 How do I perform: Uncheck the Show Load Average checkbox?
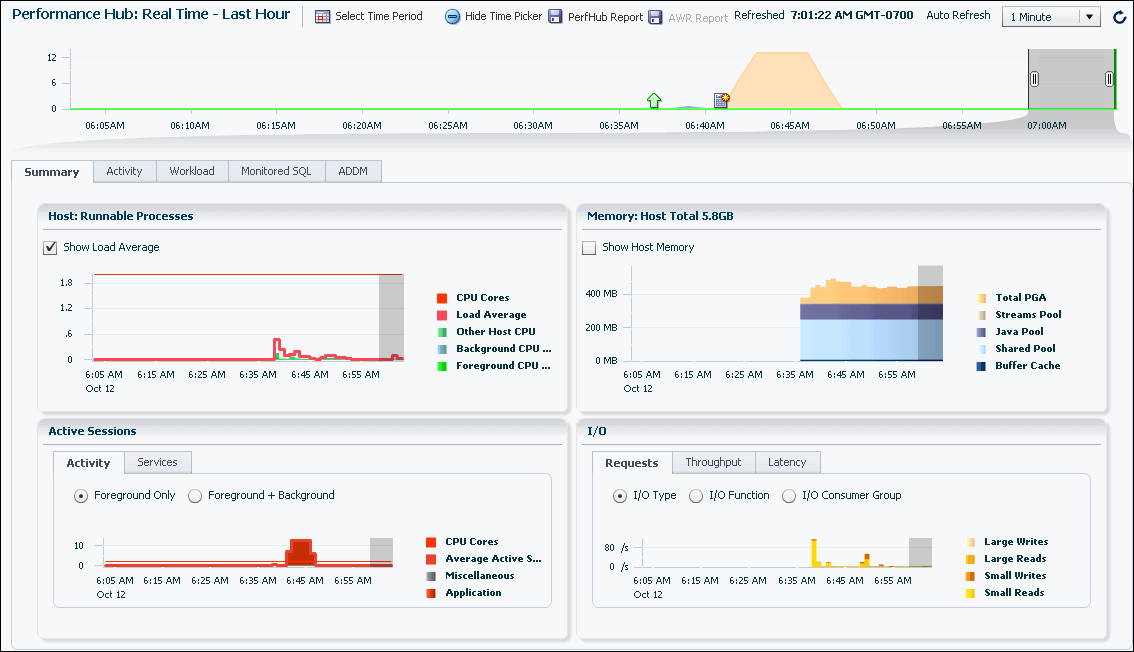click(x=50, y=248)
